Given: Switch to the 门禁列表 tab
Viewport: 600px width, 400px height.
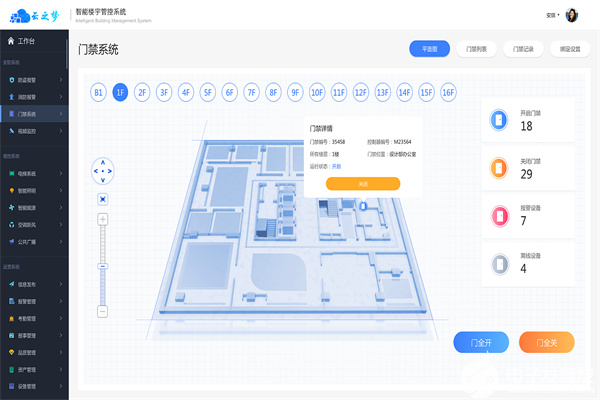Looking at the screenshot, I should (x=476, y=49).
